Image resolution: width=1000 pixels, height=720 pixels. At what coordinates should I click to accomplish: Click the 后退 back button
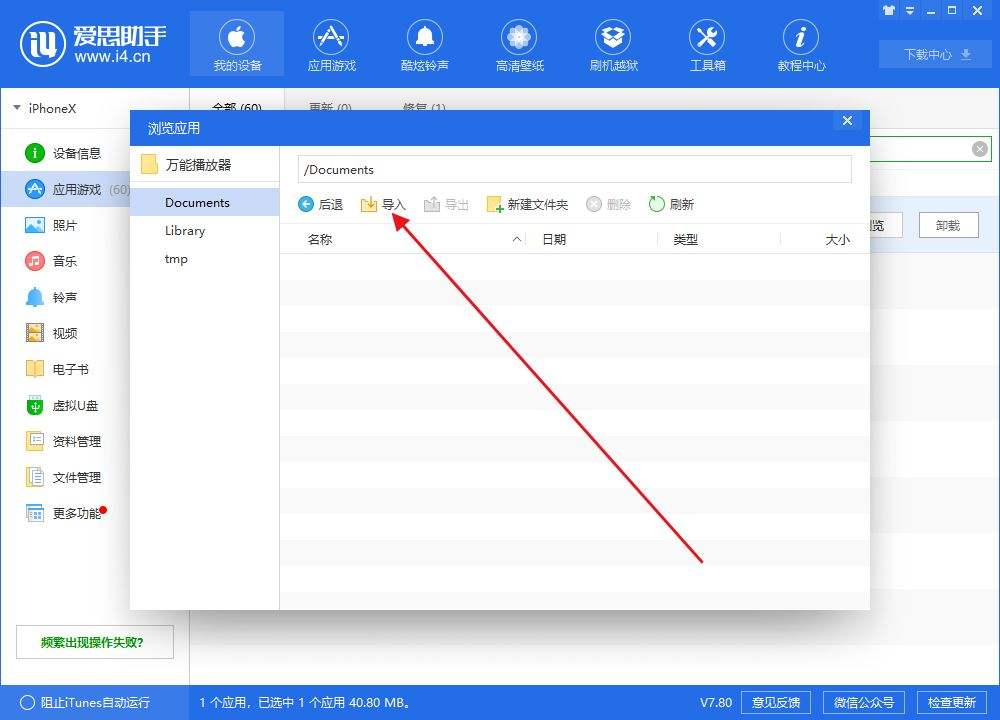321,204
